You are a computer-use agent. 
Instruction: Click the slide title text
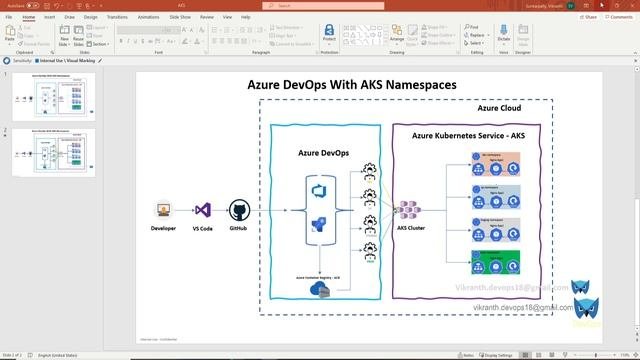click(x=352, y=84)
